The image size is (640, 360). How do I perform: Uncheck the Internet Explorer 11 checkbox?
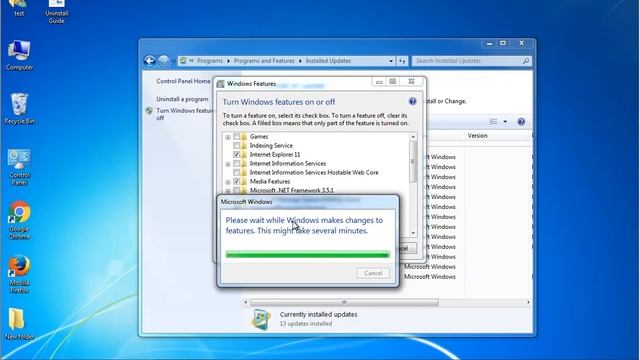tap(236, 154)
